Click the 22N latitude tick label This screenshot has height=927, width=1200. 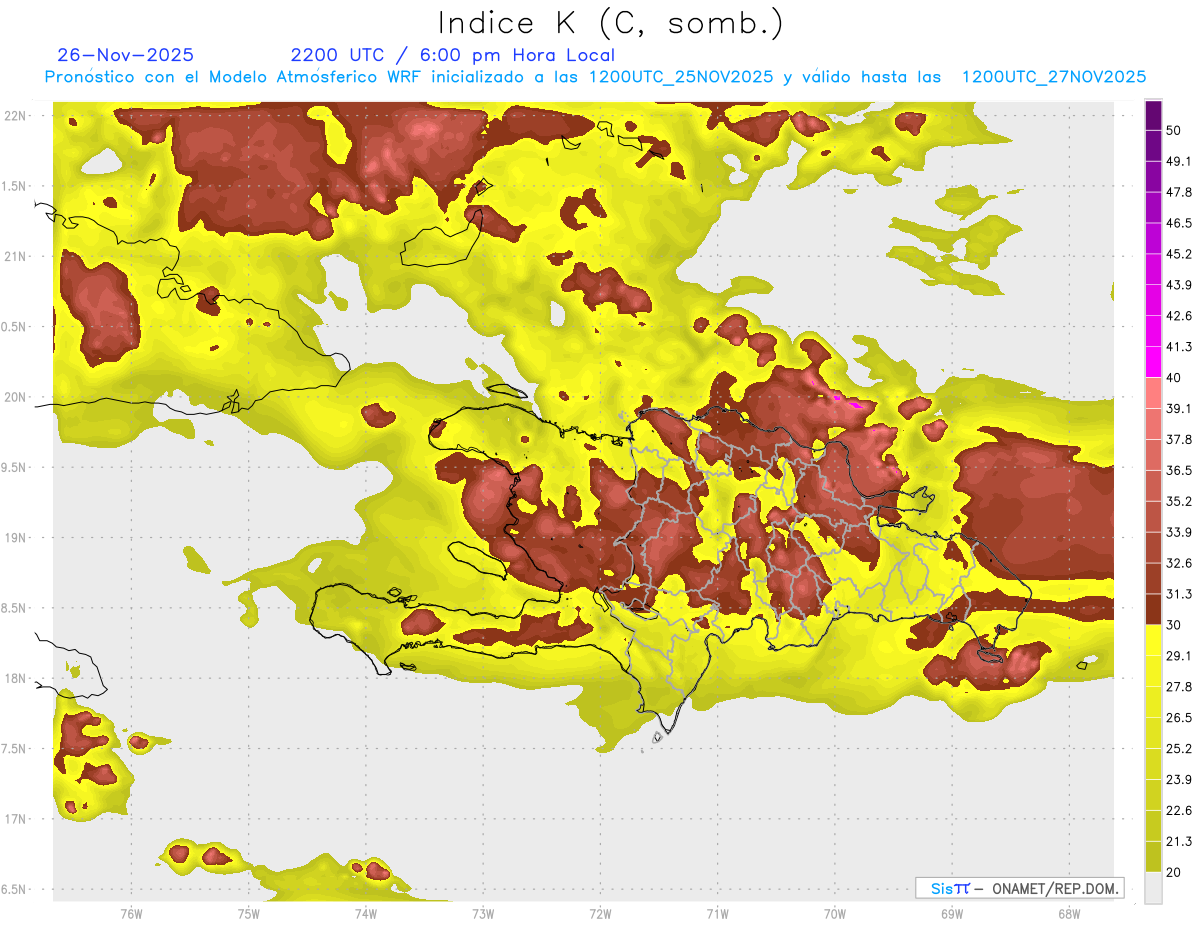(16, 116)
